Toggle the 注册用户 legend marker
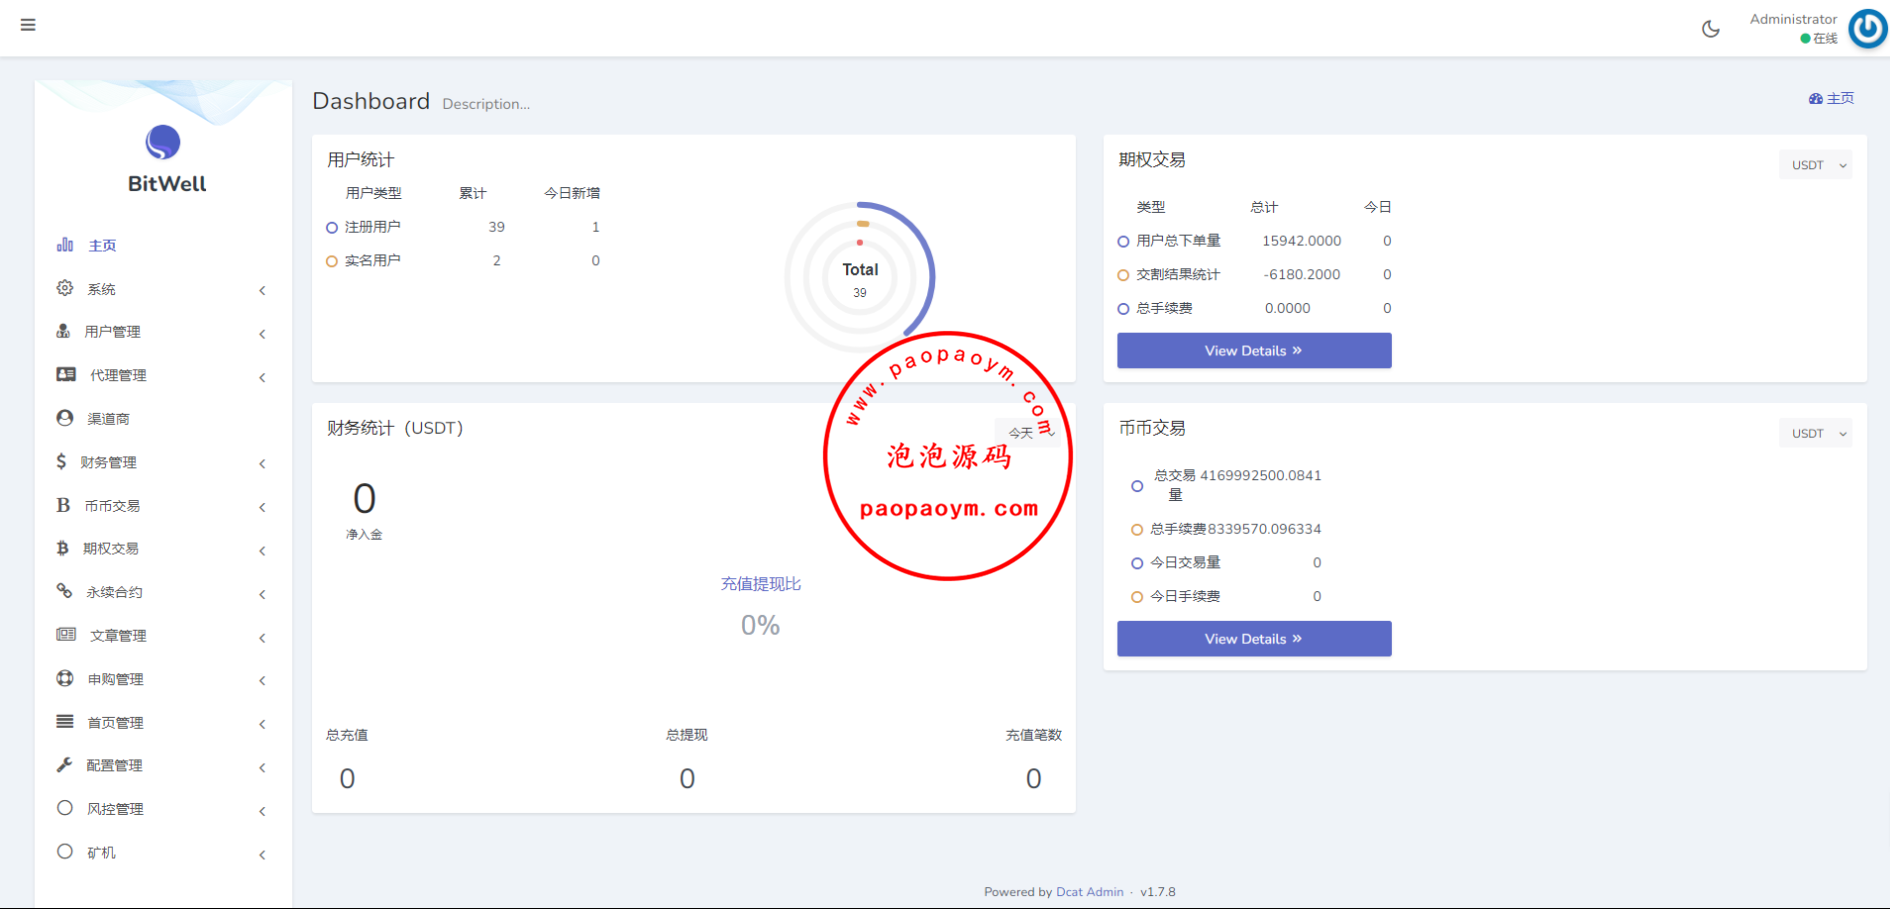 click(332, 228)
